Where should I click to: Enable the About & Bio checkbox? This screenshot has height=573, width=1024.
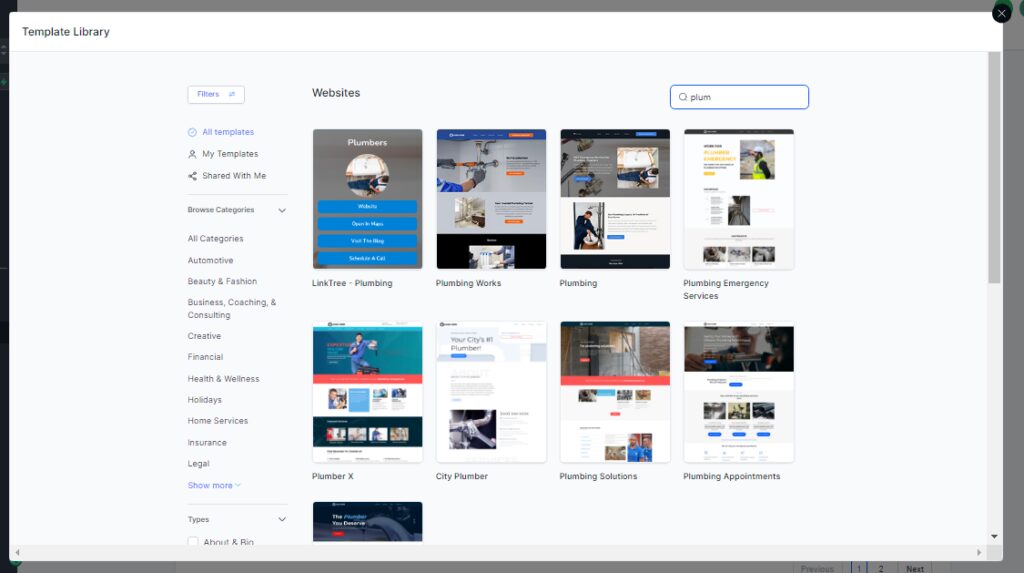pos(193,542)
